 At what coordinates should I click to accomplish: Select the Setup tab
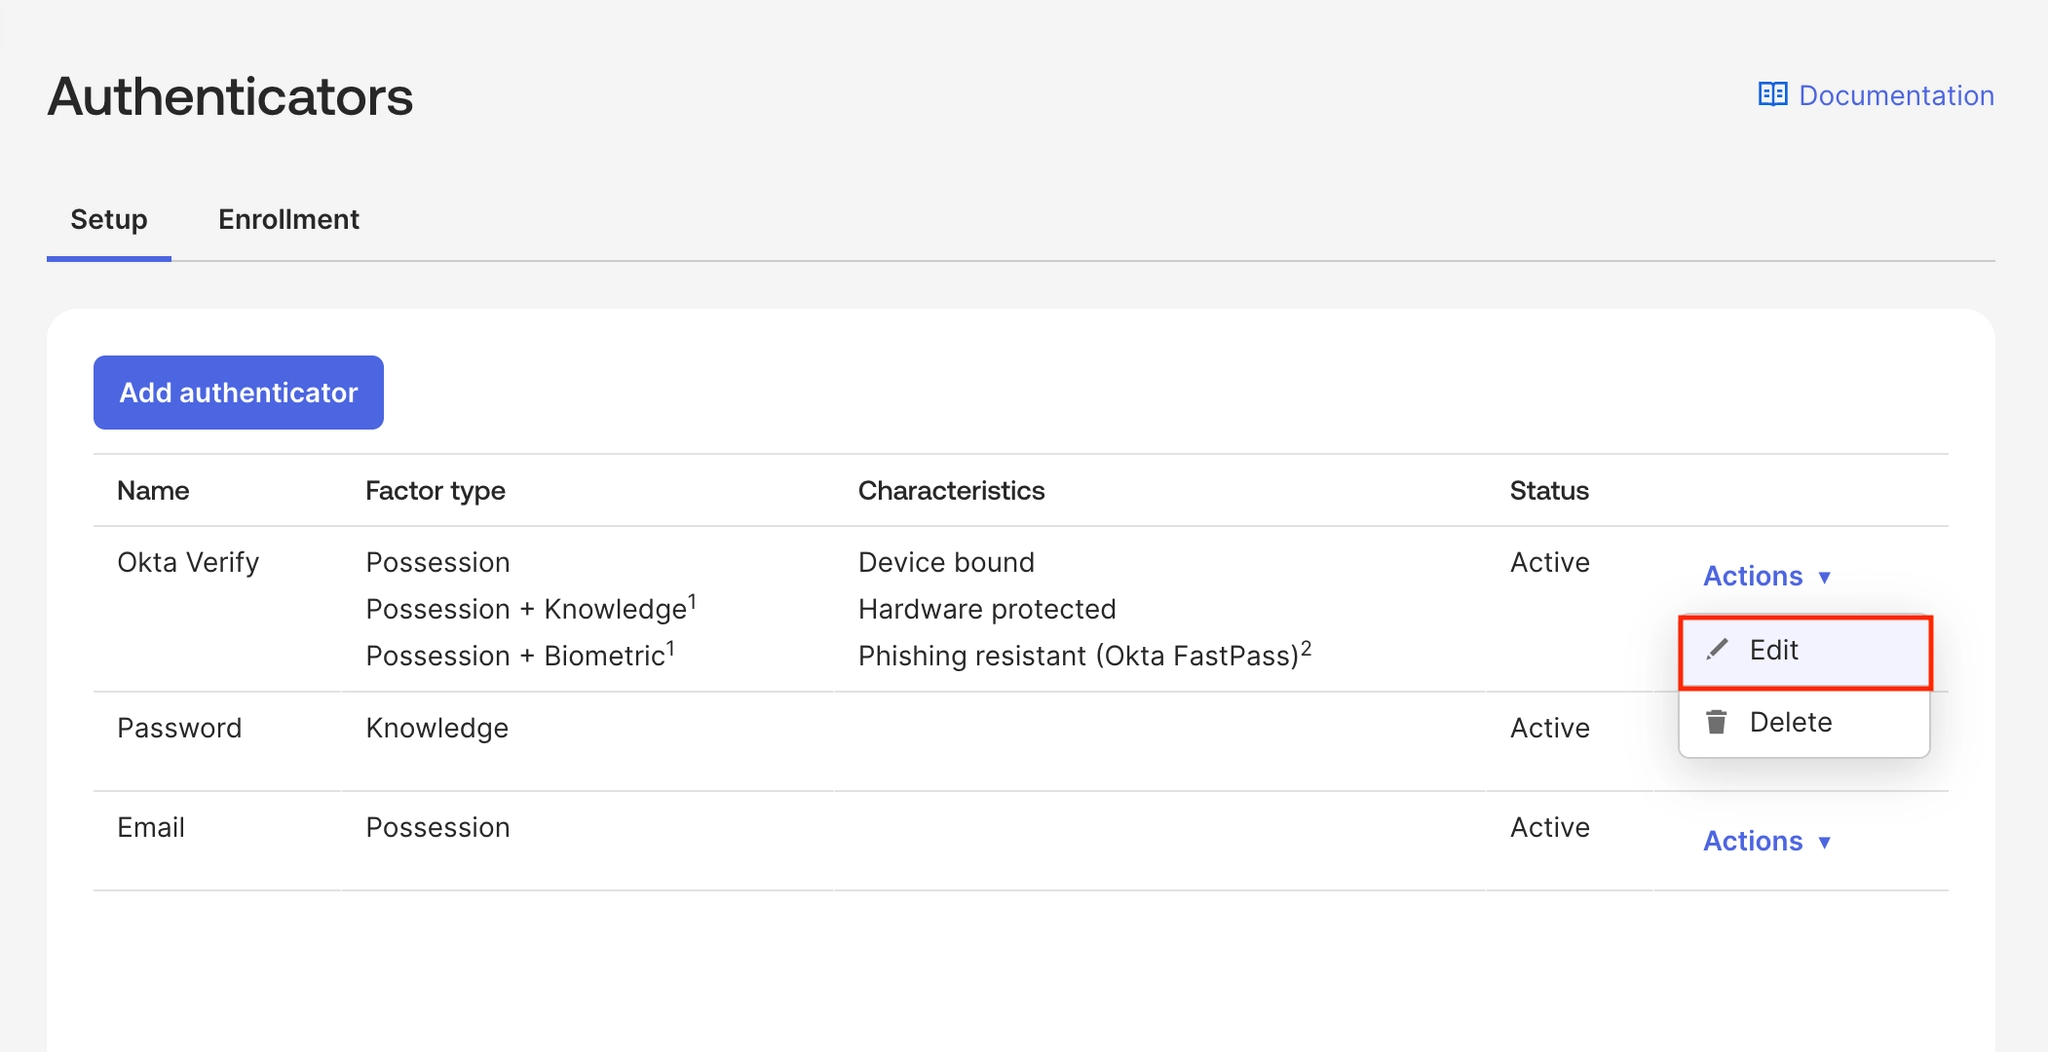(108, 219)
